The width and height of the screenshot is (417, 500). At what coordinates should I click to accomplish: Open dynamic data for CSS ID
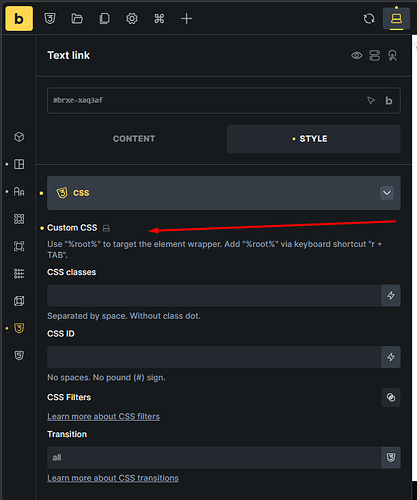pyautogui.click(x=391, y=357)
